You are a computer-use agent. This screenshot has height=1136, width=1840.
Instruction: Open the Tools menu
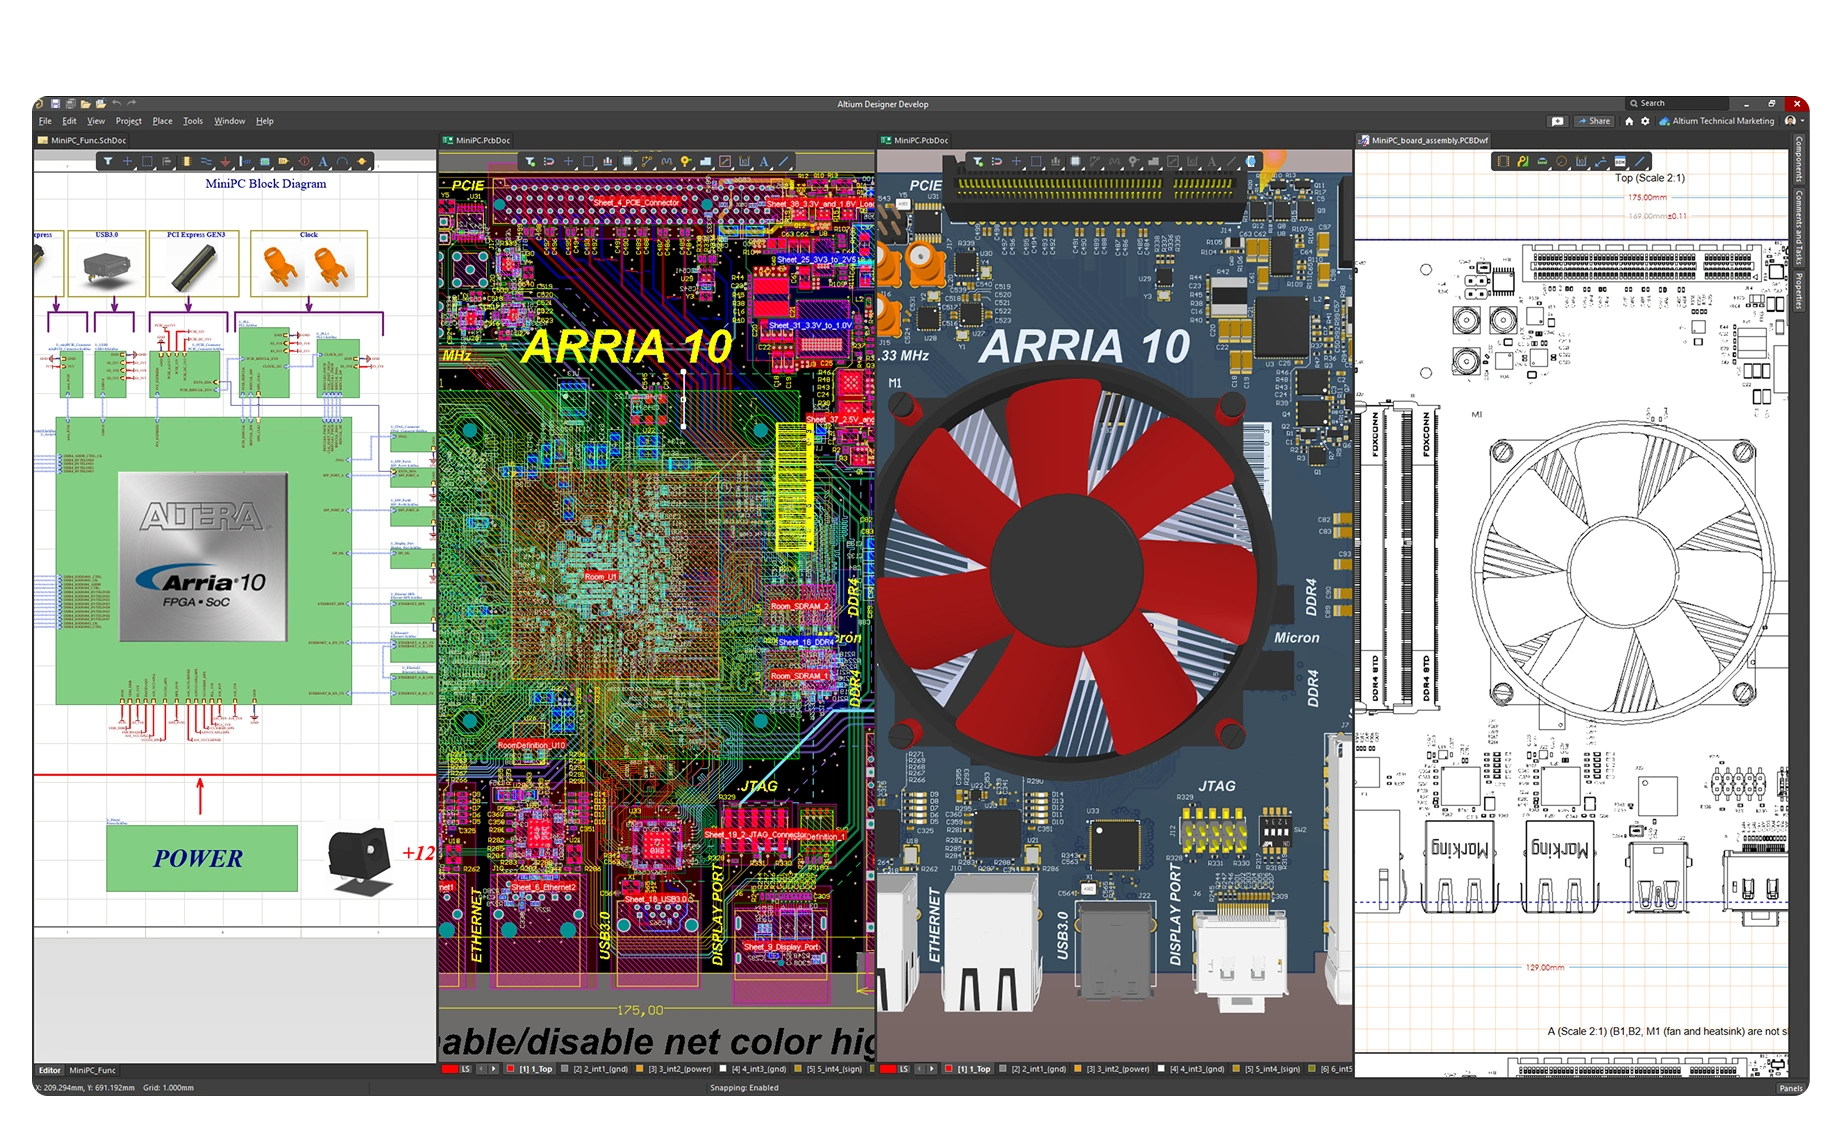coord(193,121)
